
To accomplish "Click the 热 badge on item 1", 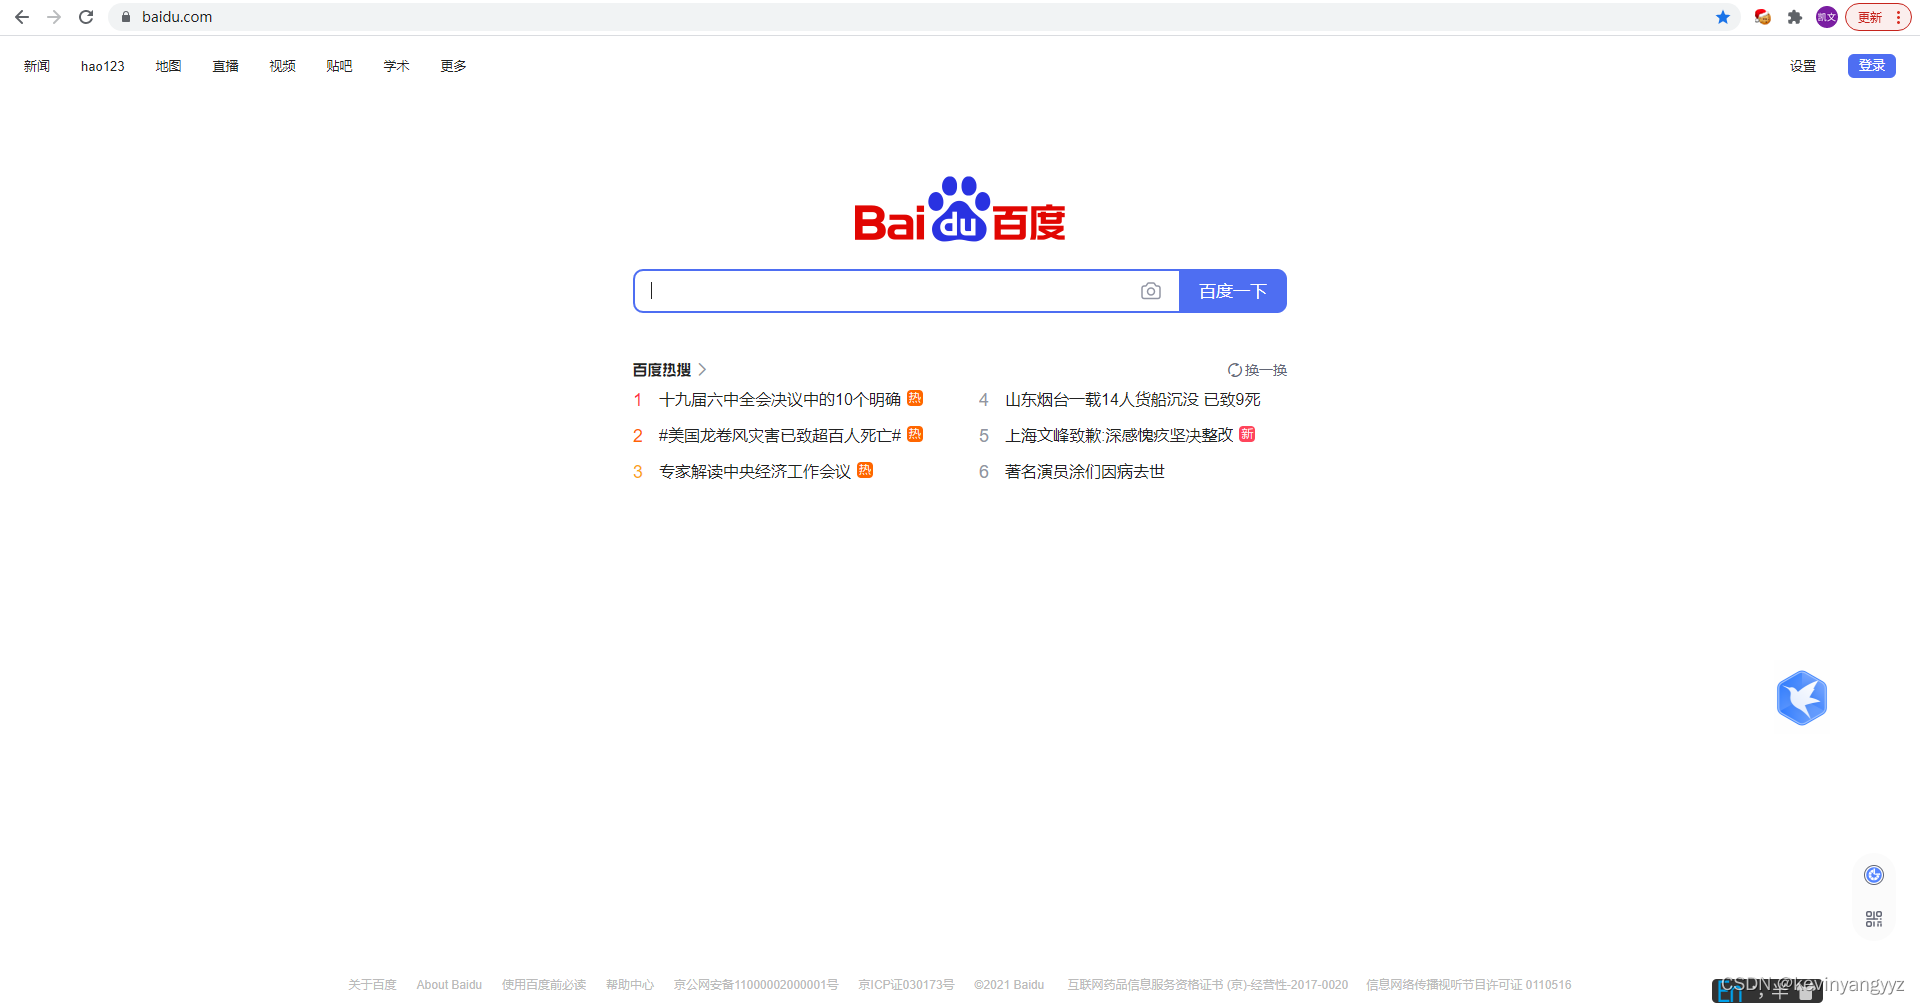I will click(915, 398).
